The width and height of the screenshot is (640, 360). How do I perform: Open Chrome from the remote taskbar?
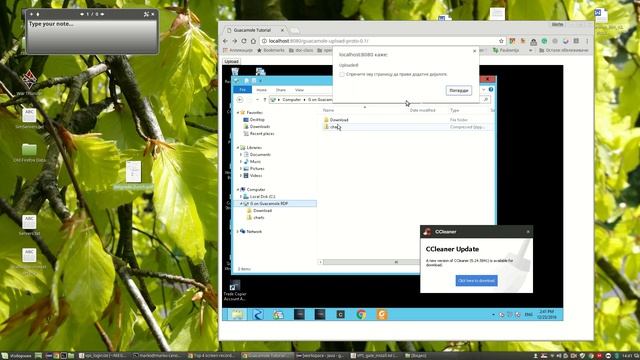tap(361, 314)
